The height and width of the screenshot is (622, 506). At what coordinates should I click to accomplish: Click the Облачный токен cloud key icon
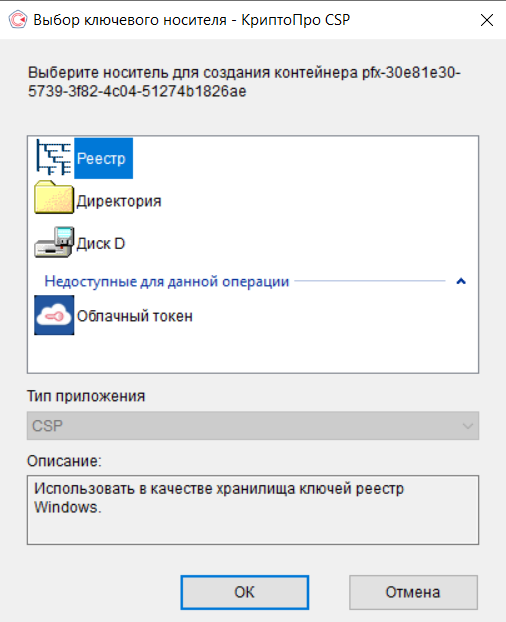(x=54, y=315)
